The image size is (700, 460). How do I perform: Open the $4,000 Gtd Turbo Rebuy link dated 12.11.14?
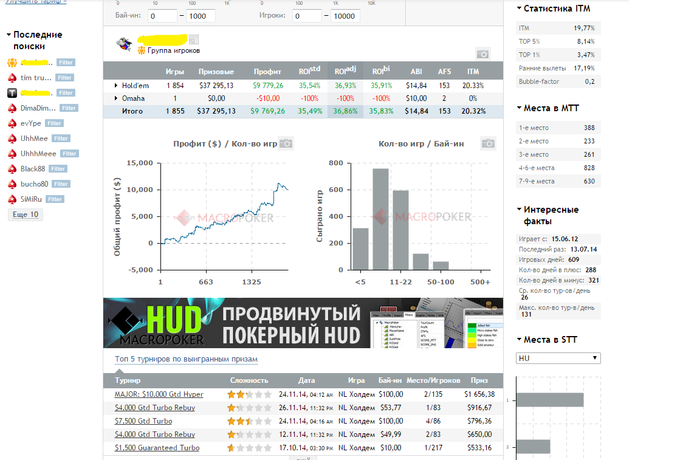click(x=155, y=435)
